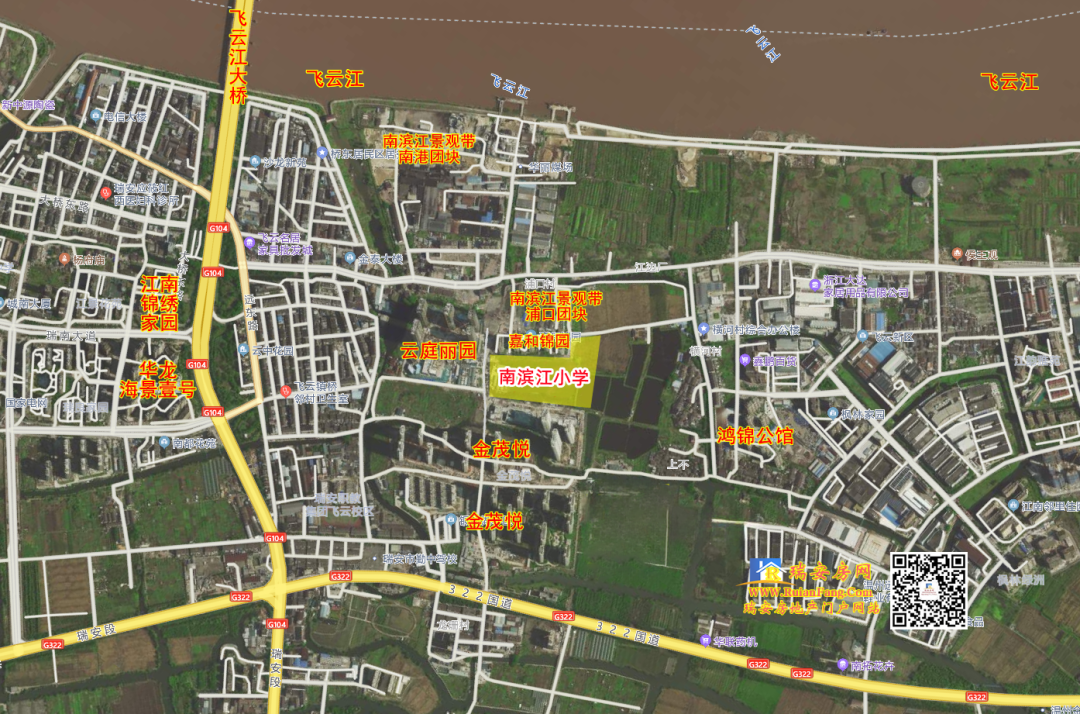Click the 电信大楼 building marker icon
The width and height of the screenshot is (1080, 714).
coord(96,116)
